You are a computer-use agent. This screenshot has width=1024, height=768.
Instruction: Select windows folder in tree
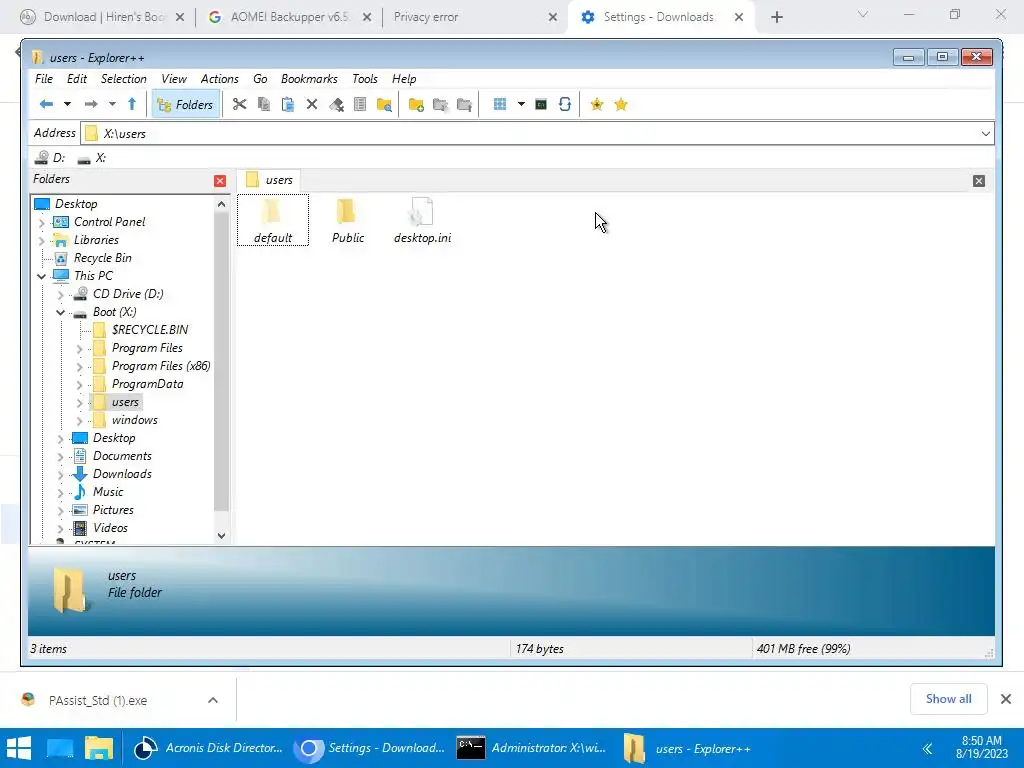tap(135, 420)
